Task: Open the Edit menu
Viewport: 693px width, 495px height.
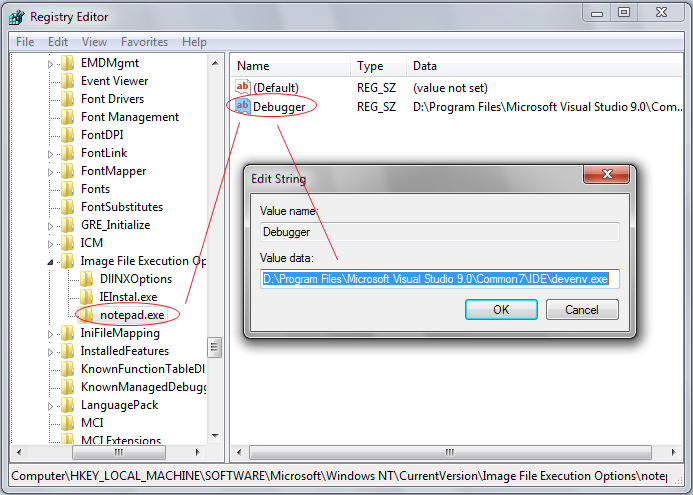Action: [x=58, y=42]
